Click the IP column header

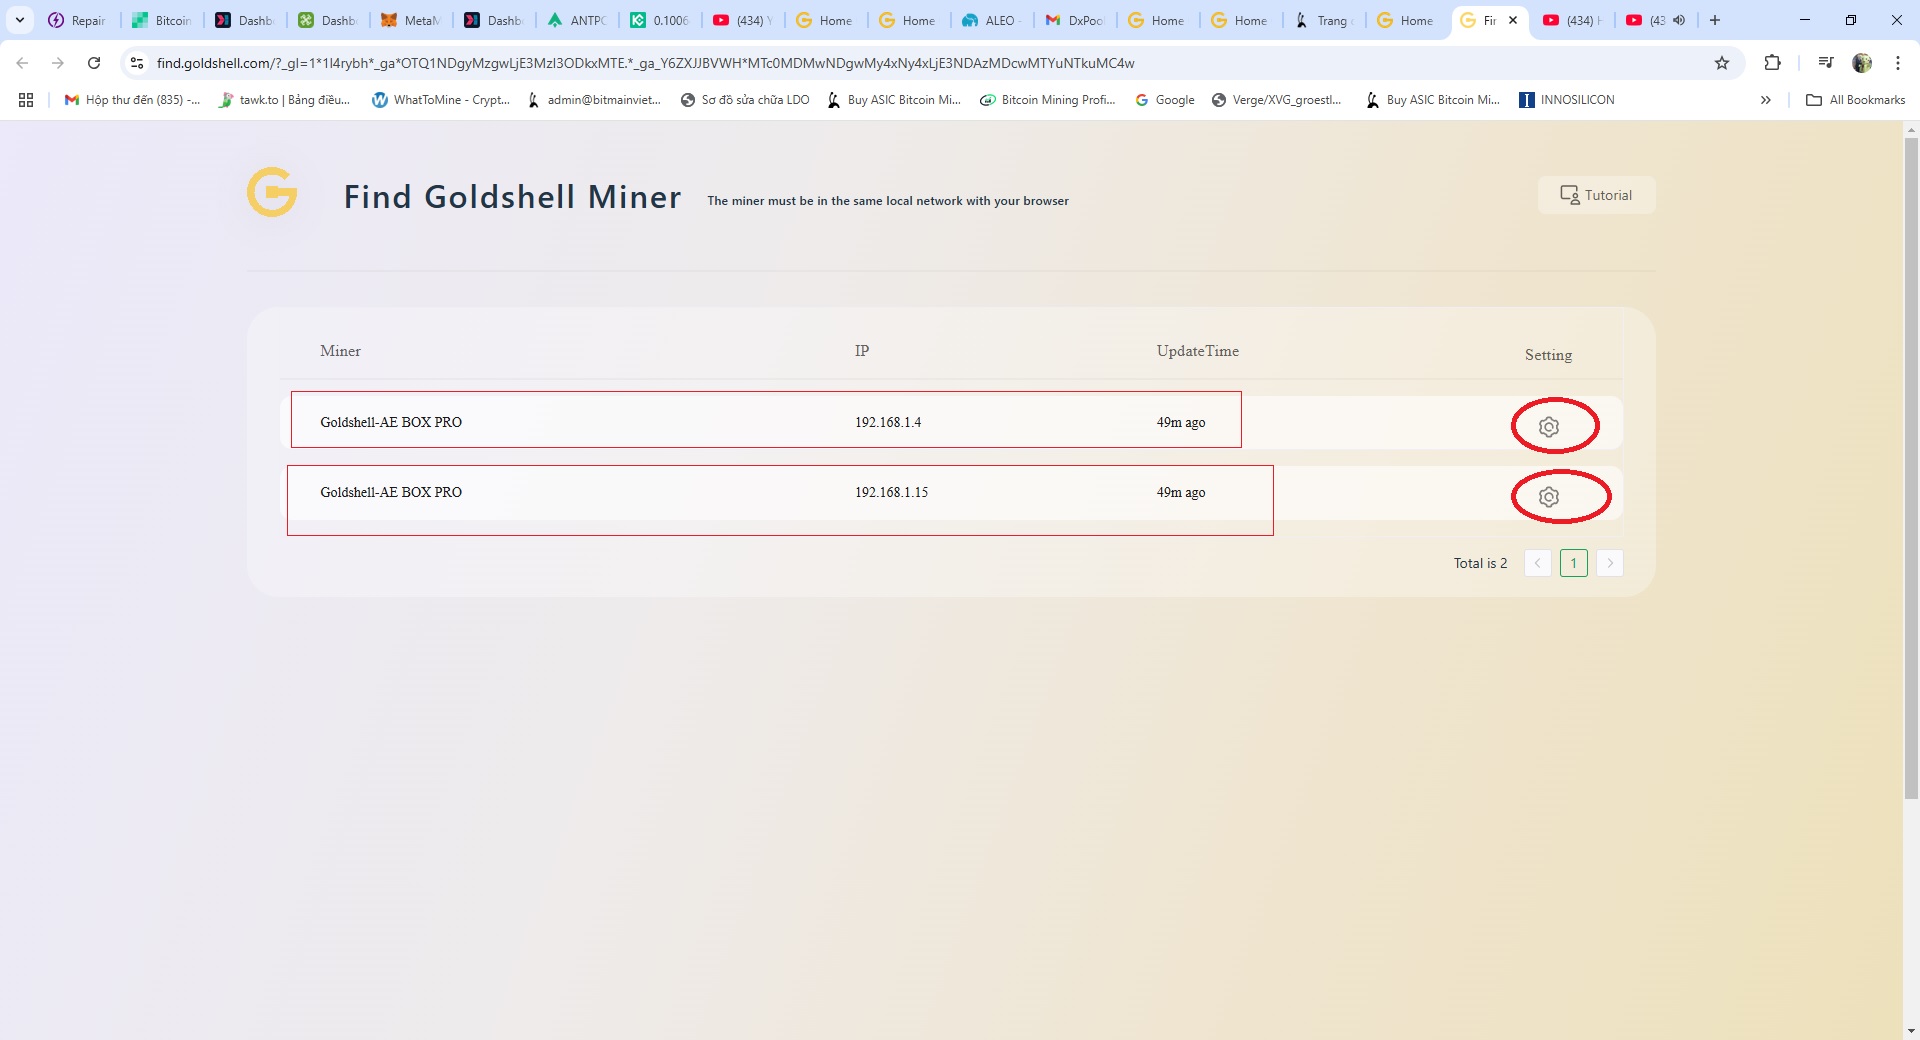click(x=862, y=351)
